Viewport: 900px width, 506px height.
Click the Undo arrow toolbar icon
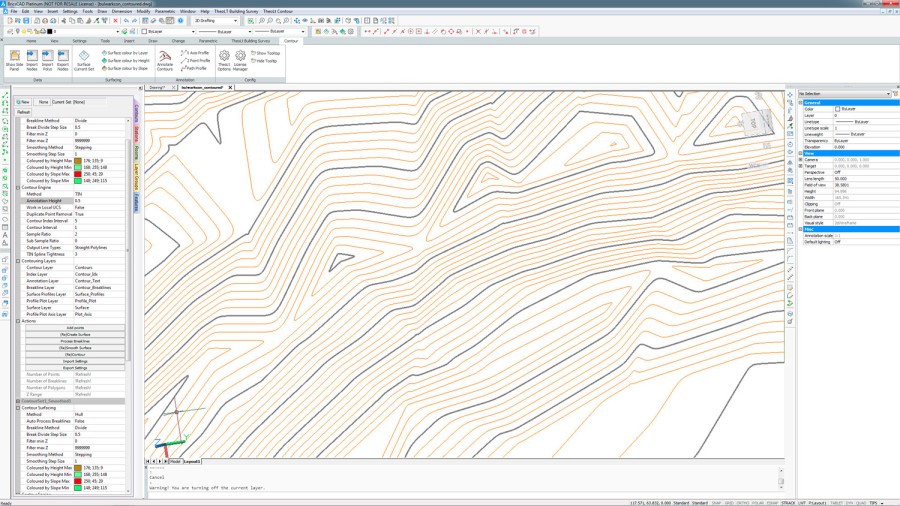(x=126, y=21)
